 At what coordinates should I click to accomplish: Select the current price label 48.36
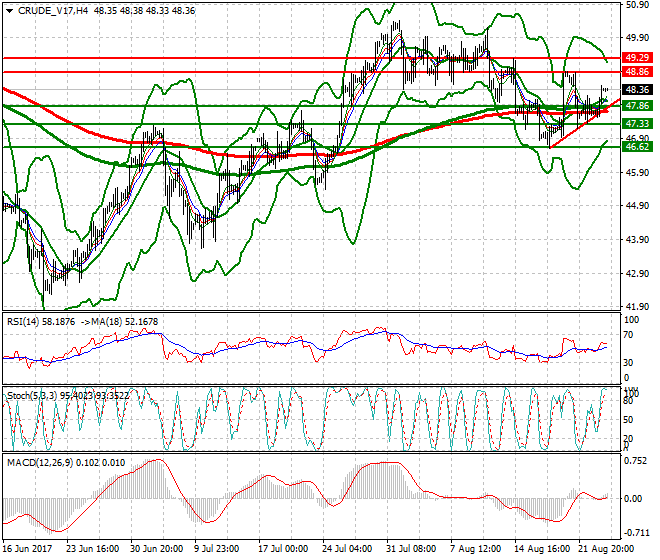pos(637,90)
